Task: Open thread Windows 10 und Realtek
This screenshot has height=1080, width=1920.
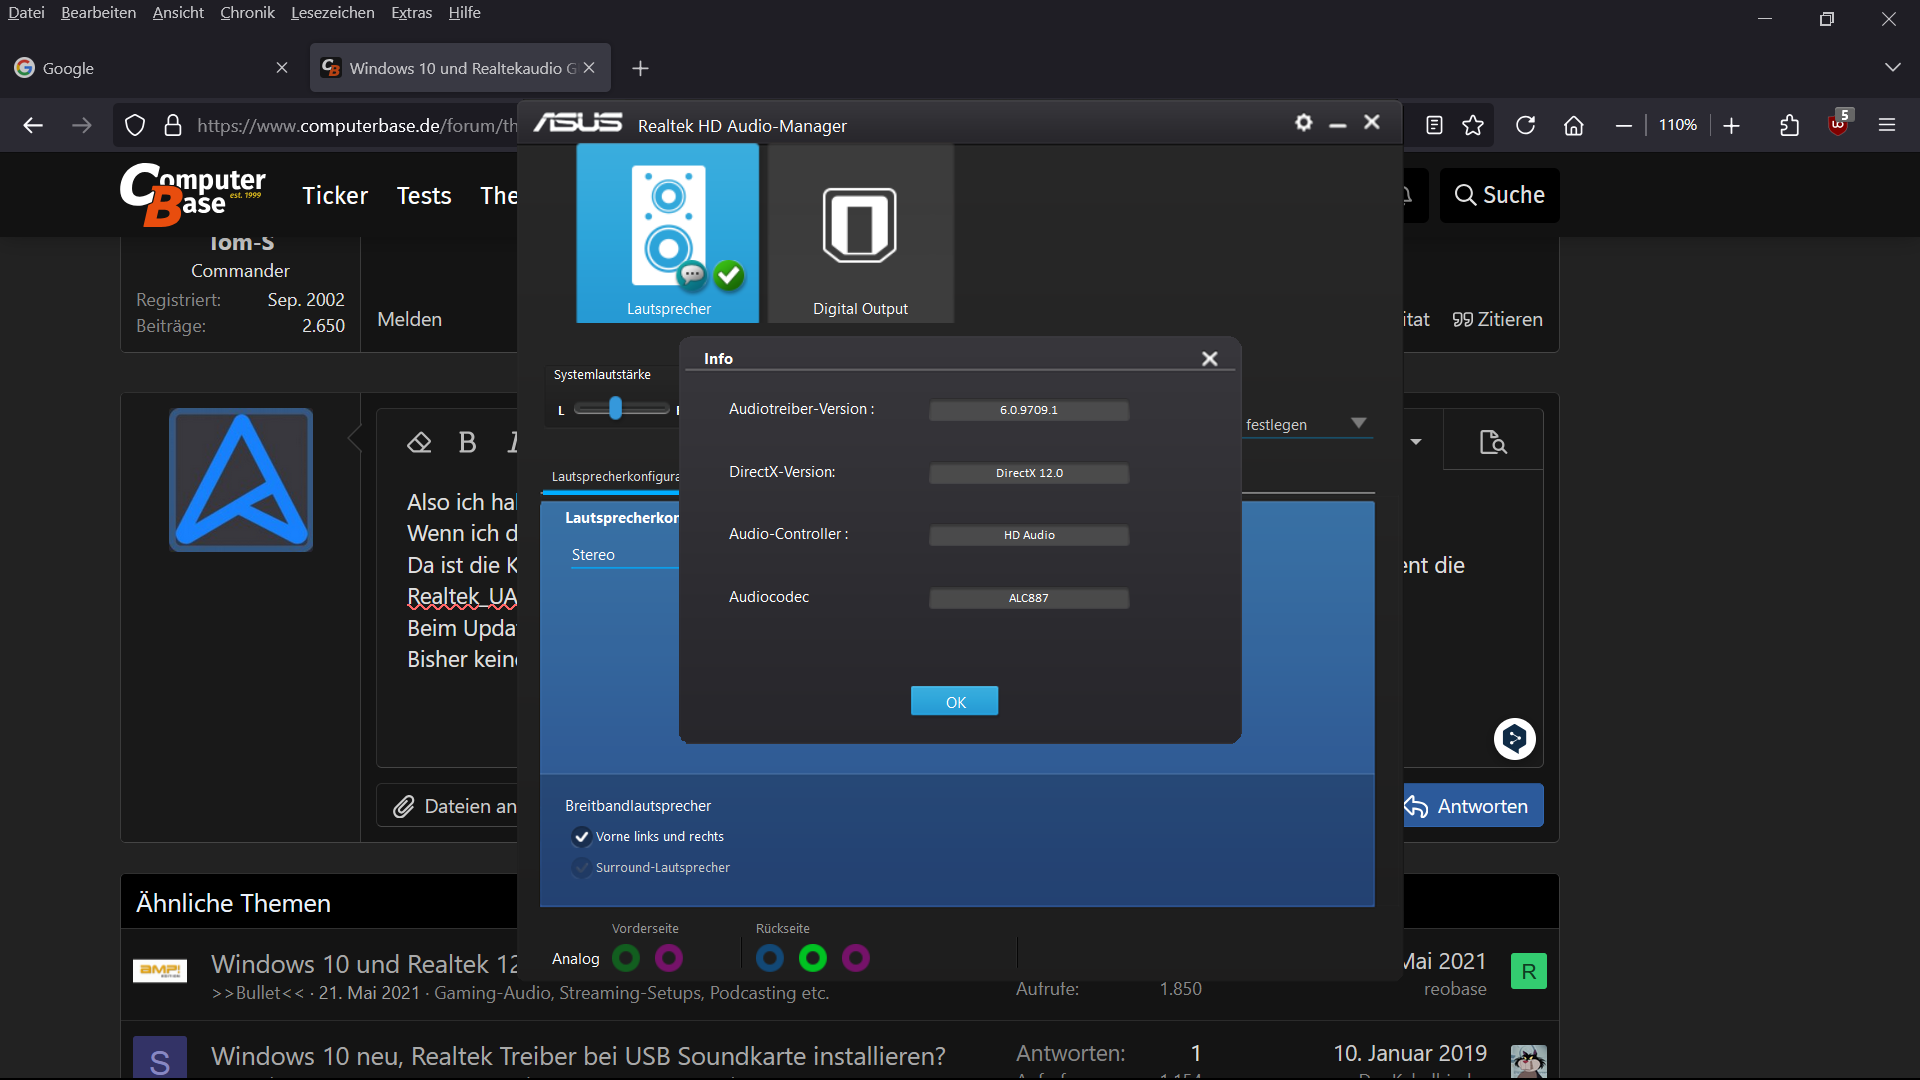Action: [x=364, y=964]
